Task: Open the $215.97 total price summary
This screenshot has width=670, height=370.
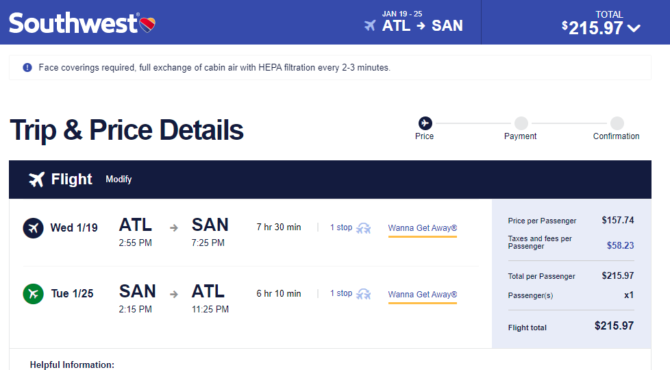Action: pyautogui.click(x=592, y=28)
